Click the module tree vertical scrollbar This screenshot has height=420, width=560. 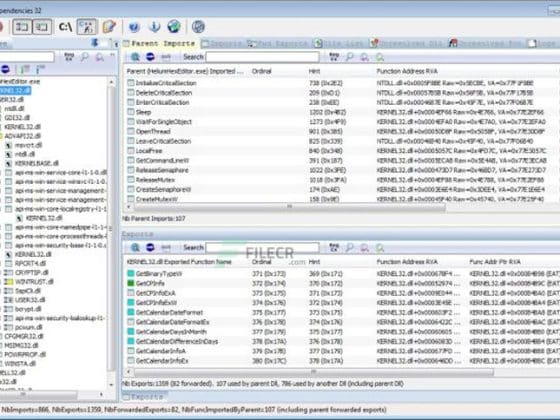point(111,229)
